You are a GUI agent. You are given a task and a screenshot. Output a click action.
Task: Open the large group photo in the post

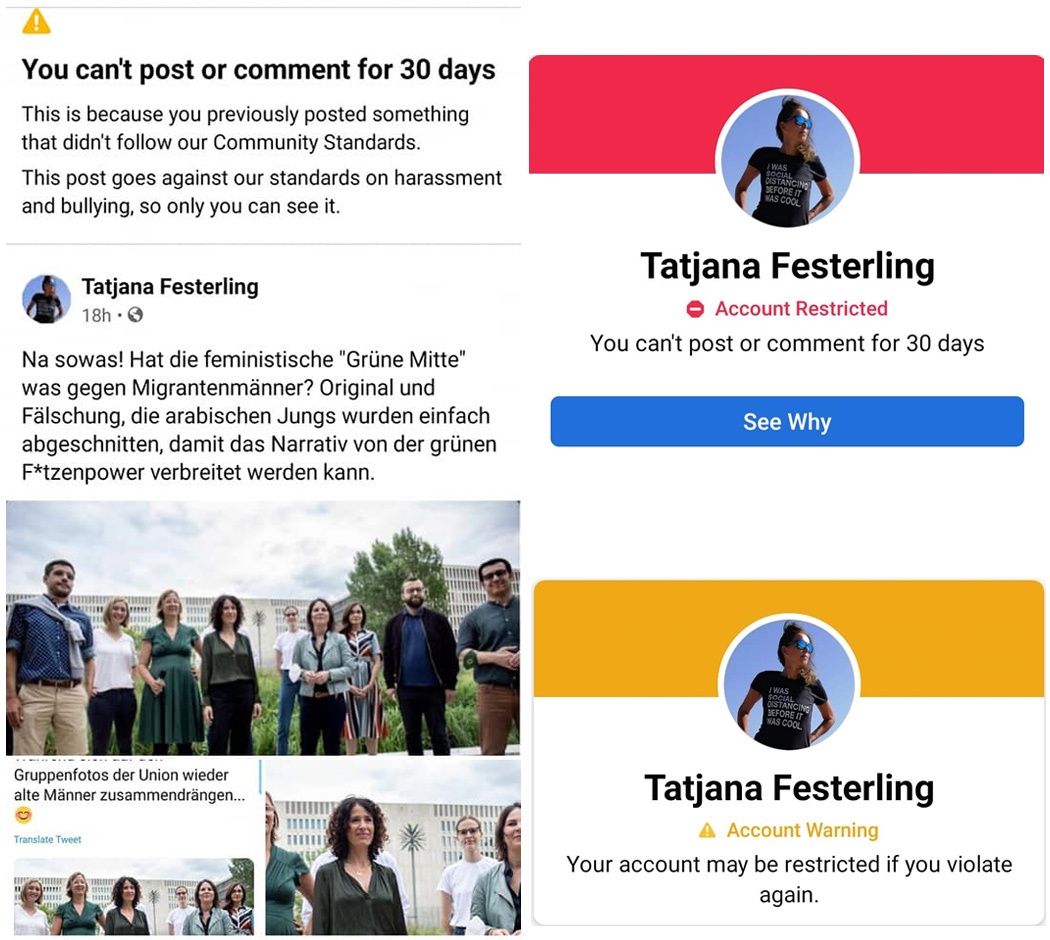tap(263, 628)
